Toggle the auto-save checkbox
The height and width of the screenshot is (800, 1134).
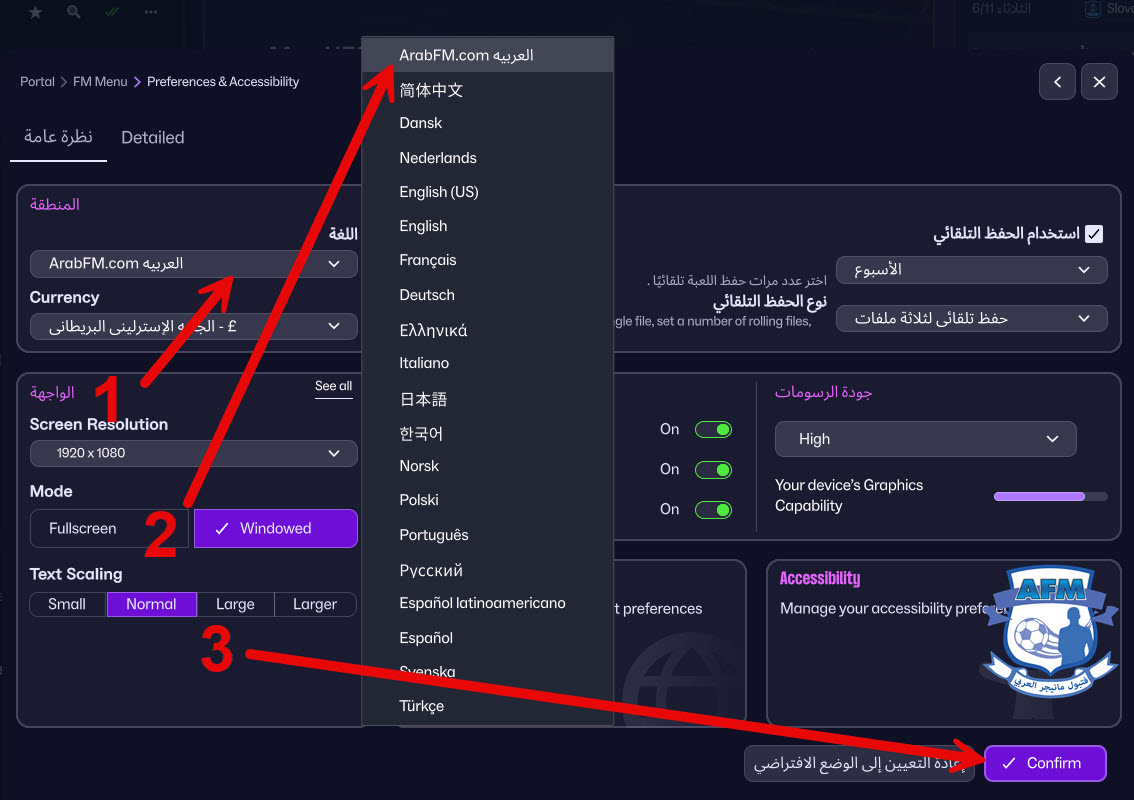[x=1094, y=234]
